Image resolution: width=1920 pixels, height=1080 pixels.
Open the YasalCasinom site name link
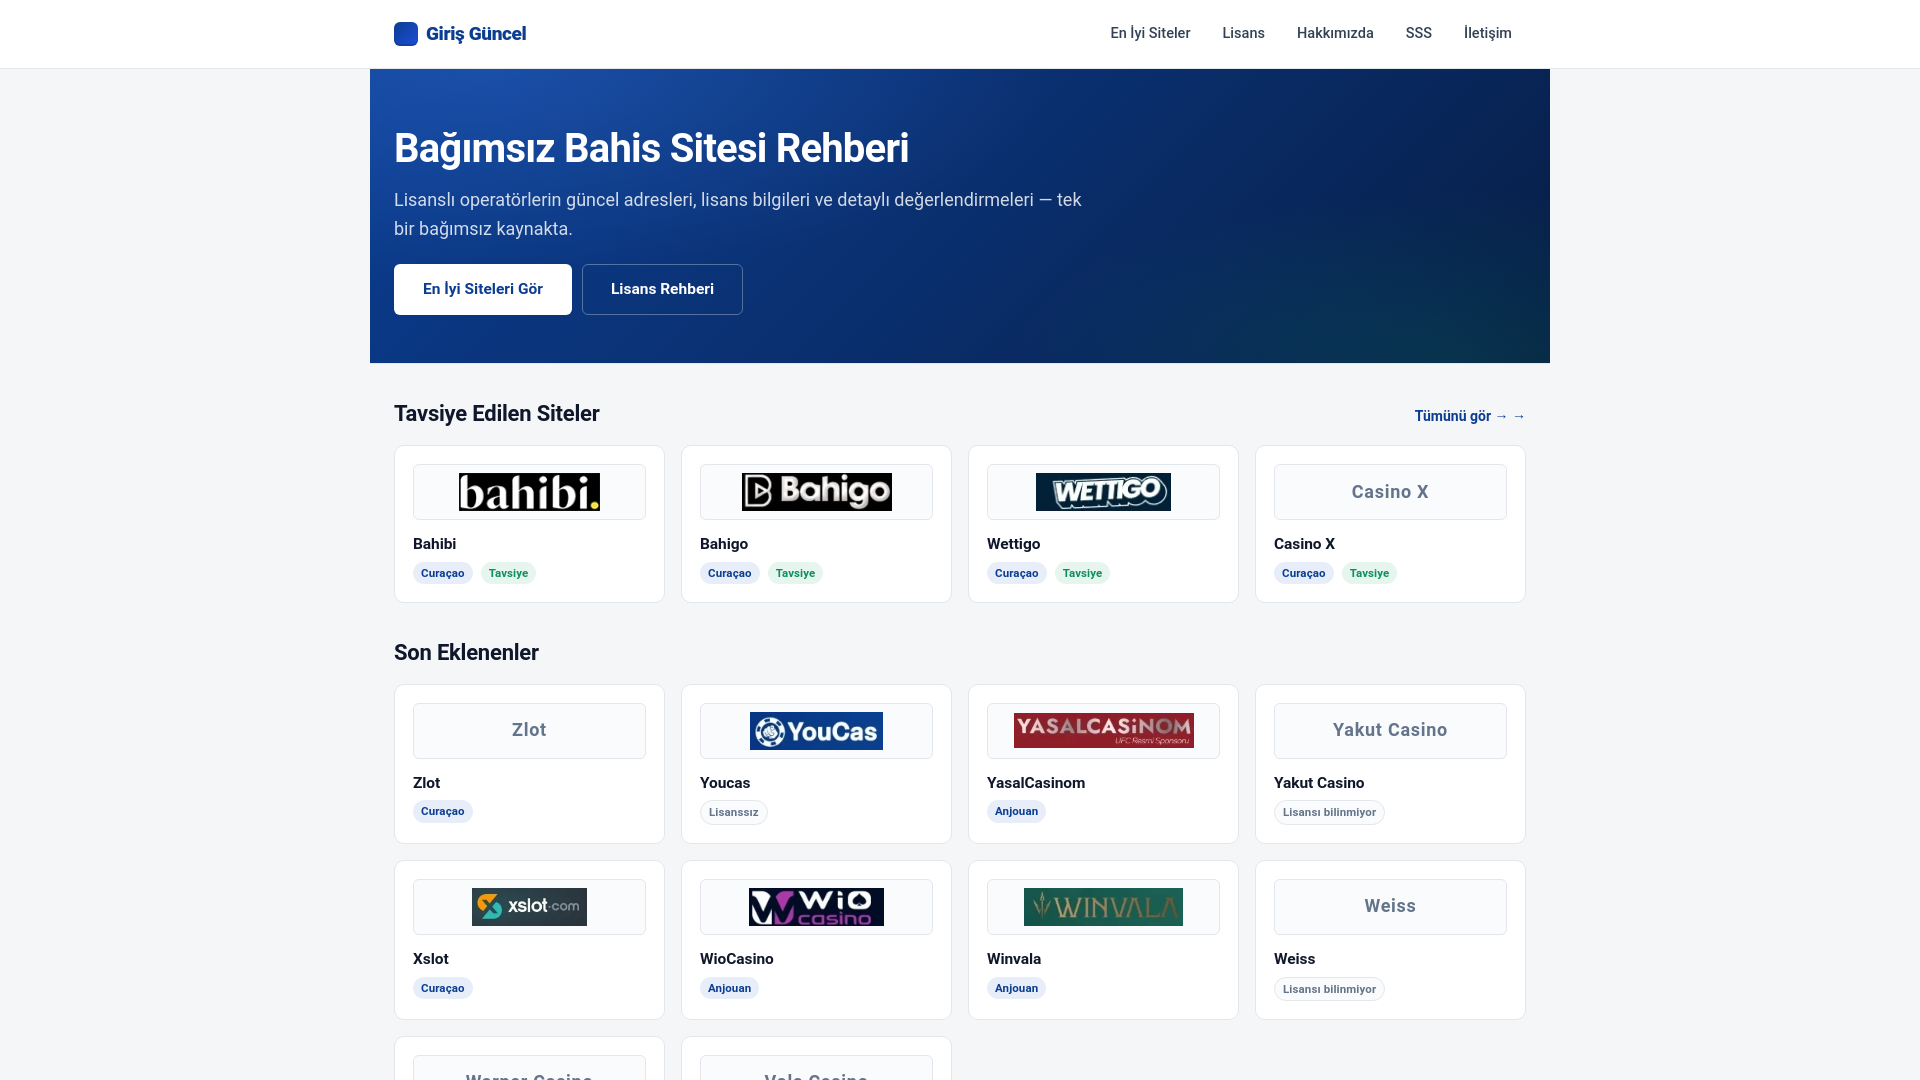click(1036, 783)
